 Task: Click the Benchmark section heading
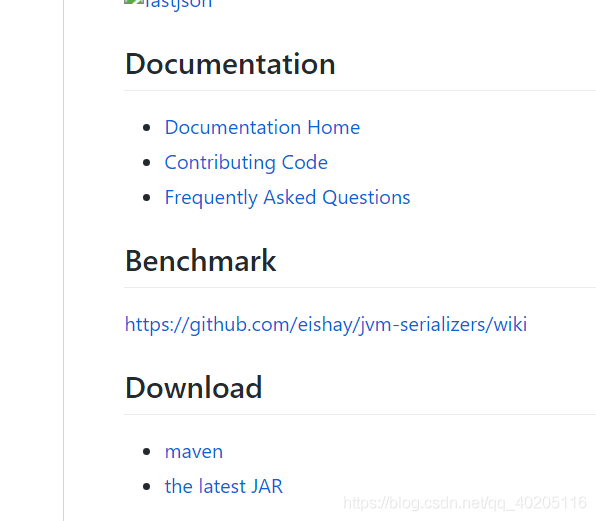[201, 261]
